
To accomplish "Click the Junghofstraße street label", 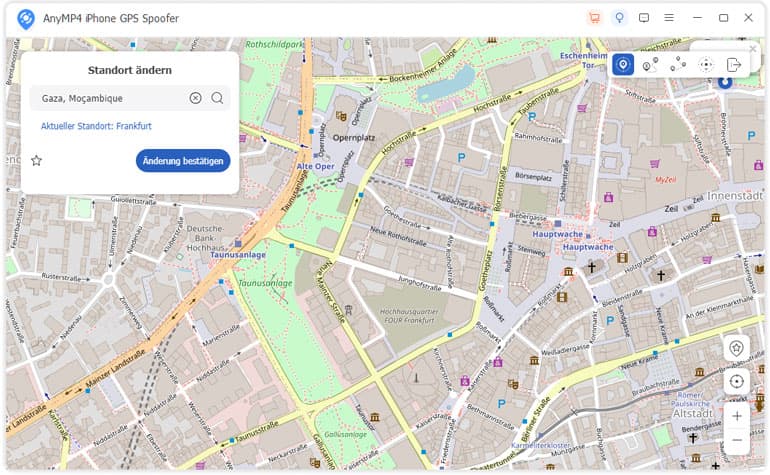I will click(x=419, y=282).
